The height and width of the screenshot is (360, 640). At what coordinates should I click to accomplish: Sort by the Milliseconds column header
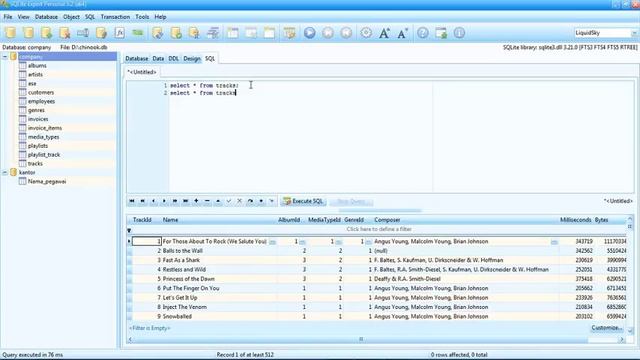pyautogui.click(x=576, y=220)
